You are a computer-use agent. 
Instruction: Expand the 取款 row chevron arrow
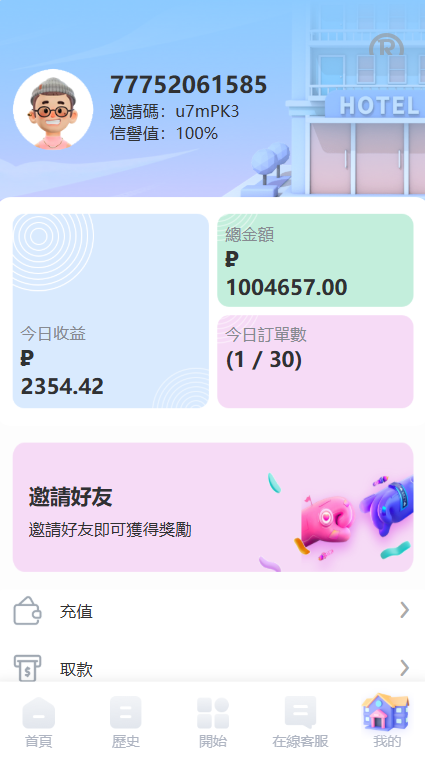404,668
